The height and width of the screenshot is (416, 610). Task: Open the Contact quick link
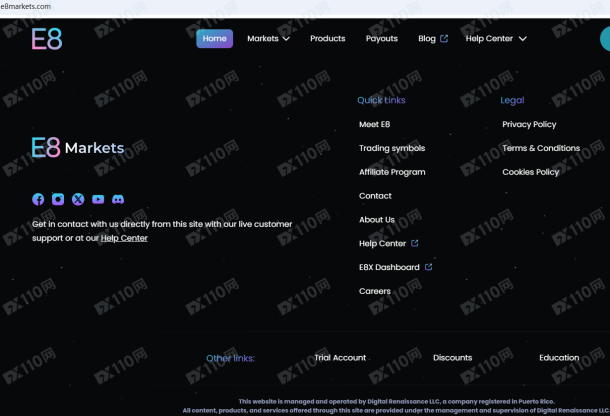375,196
